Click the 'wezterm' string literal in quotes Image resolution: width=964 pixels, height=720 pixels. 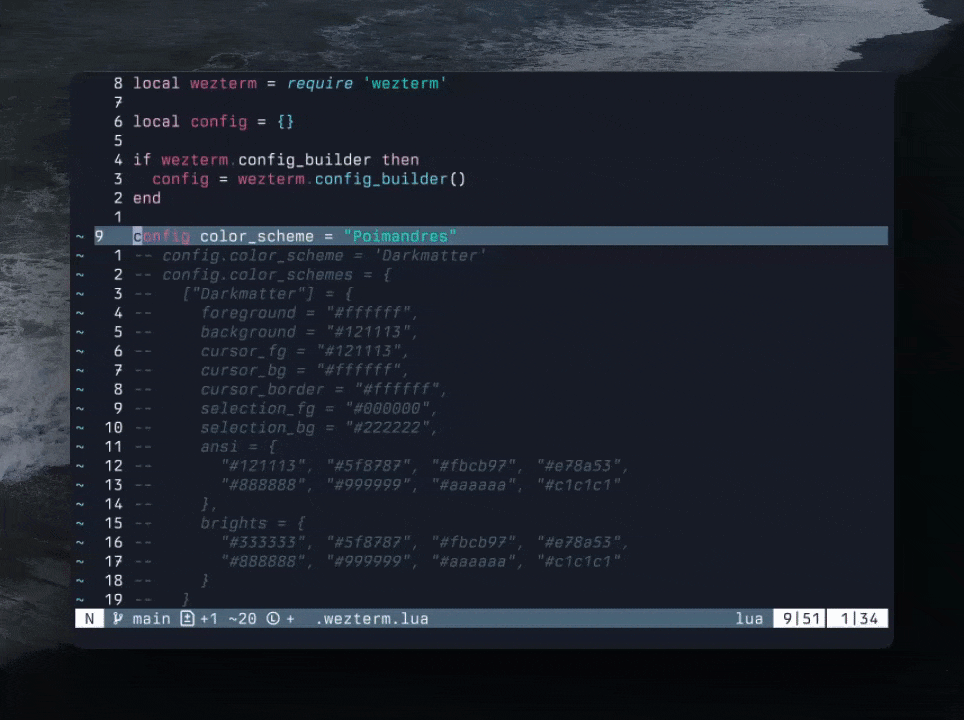[405, 84]
